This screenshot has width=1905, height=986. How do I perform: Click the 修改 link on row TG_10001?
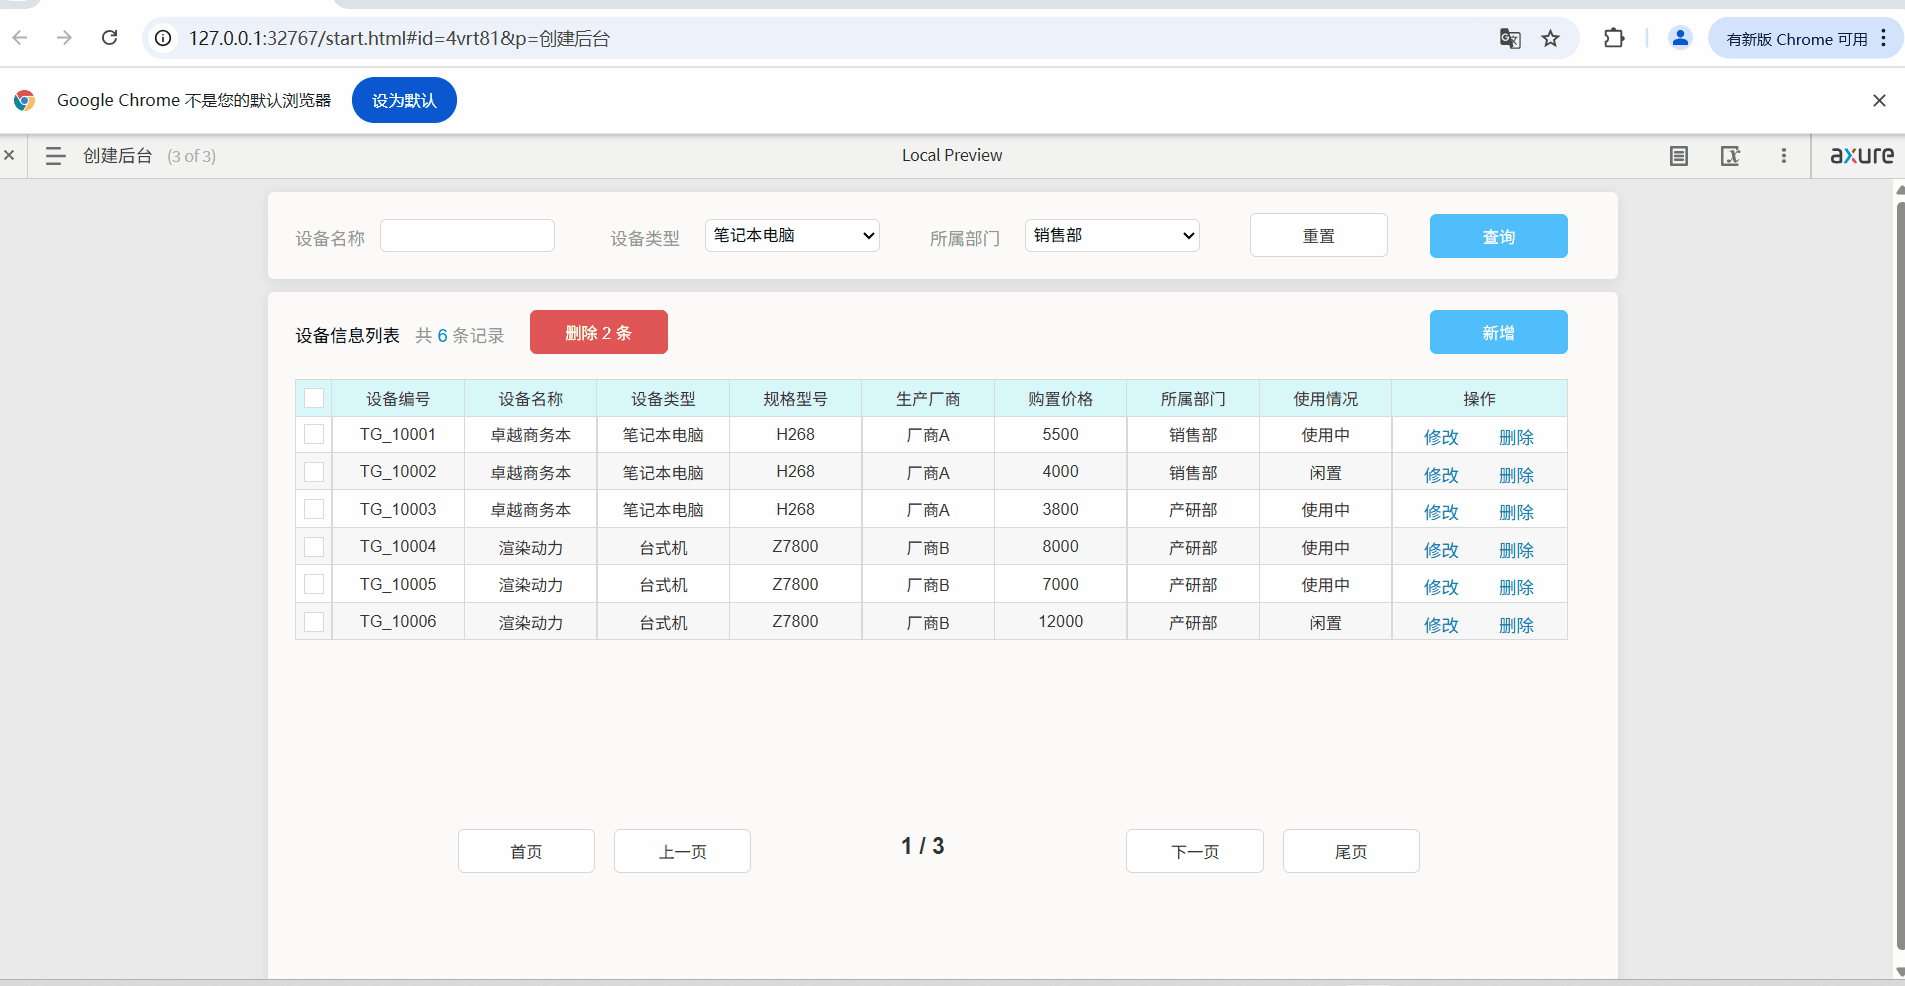tap(1440, 436)
